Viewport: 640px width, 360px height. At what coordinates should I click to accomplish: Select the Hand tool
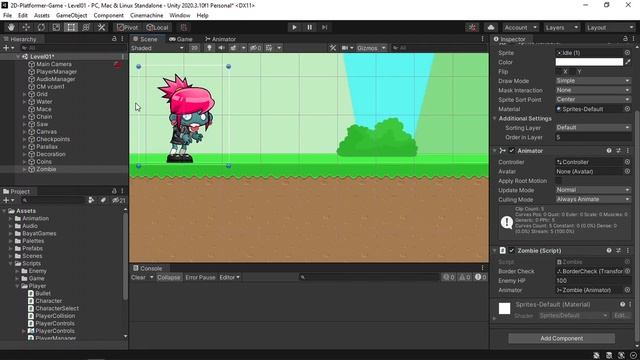pyautogui.click(x=11, y=27)
